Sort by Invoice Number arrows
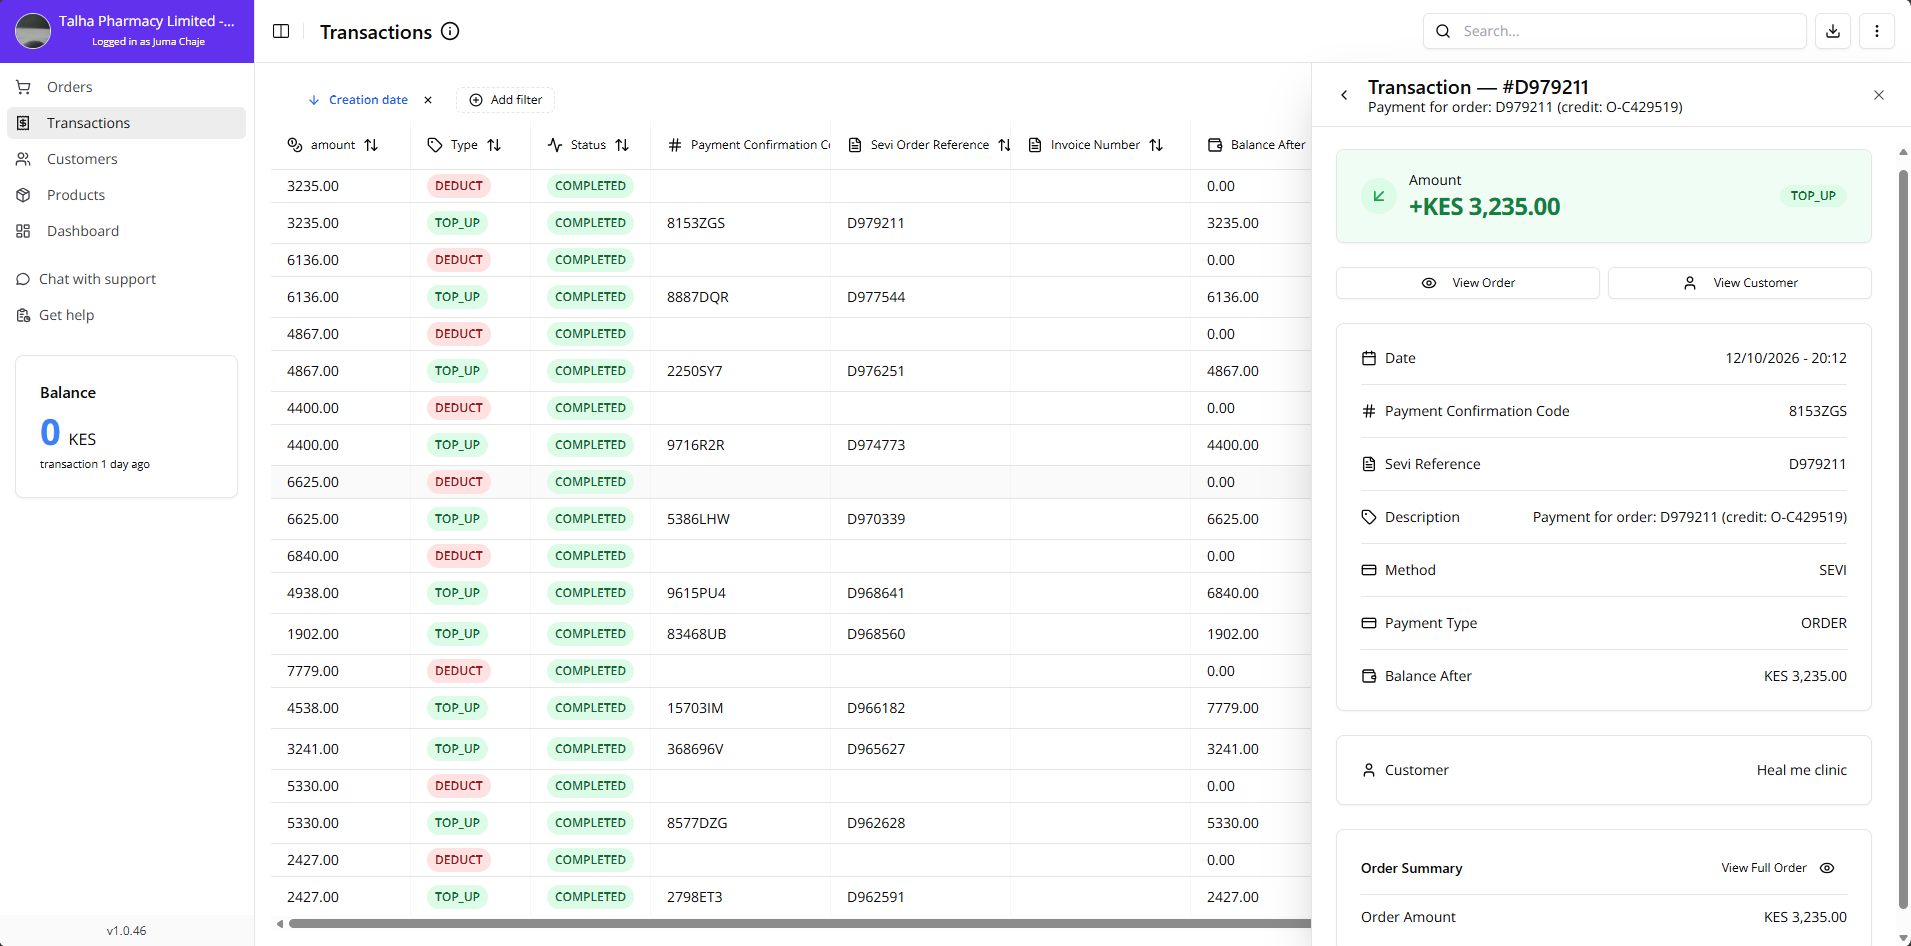The image size is (1911, 946). 1156,145
